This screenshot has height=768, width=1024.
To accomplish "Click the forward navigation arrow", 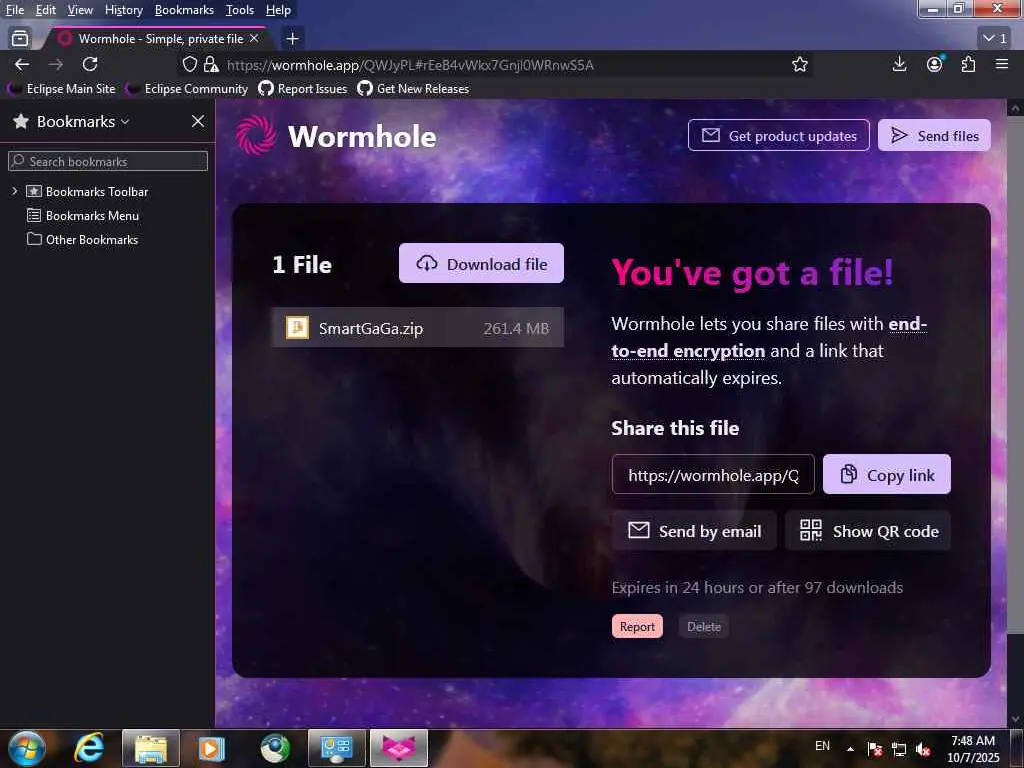I will click(x=56, y=64).
